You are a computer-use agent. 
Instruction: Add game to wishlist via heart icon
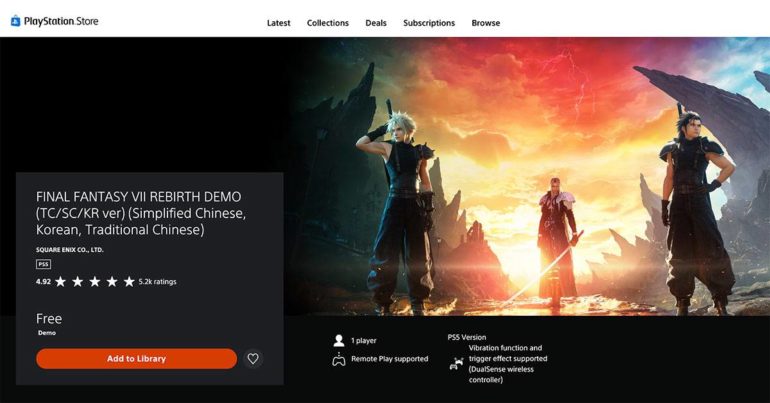click(x=253, y=359)
